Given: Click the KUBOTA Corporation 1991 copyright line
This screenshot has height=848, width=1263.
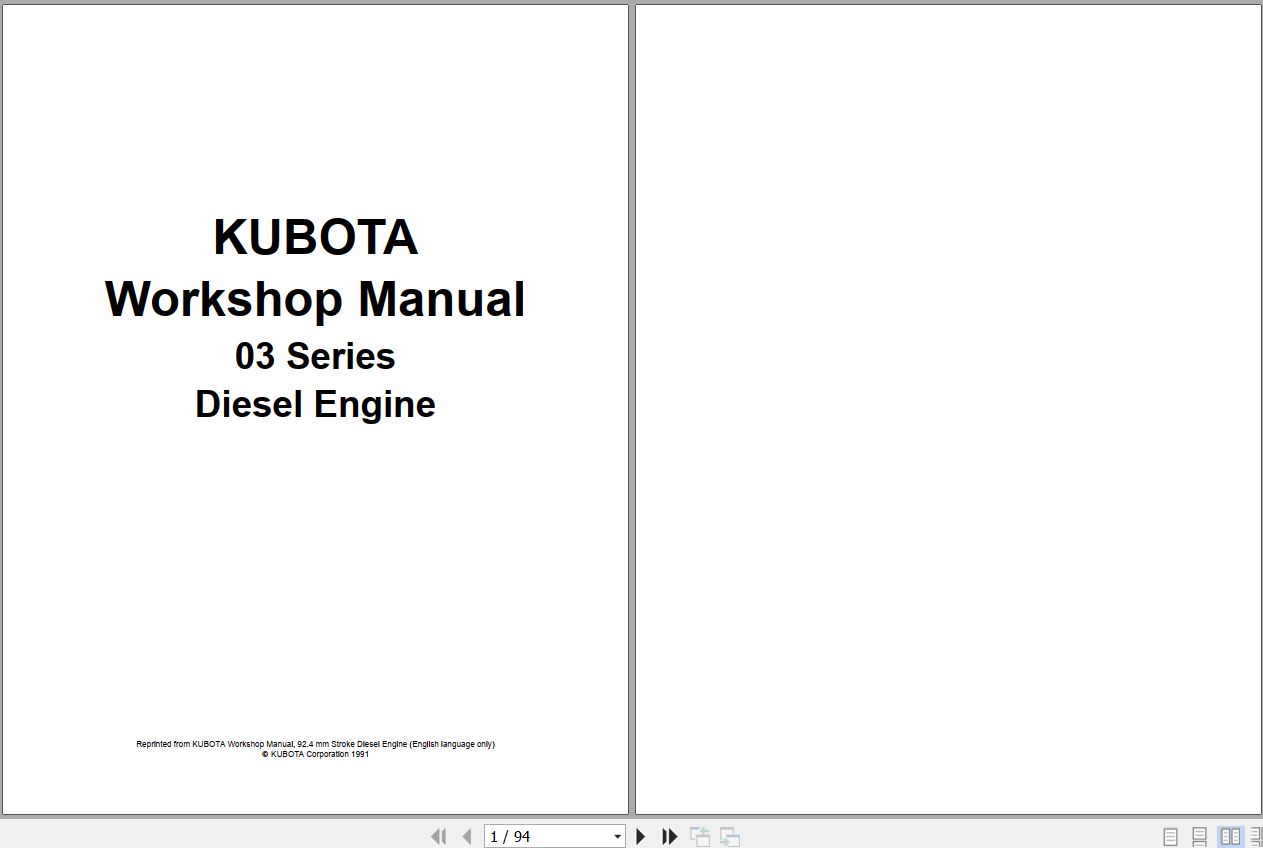Looking at the screenshot, I should 315,754.
